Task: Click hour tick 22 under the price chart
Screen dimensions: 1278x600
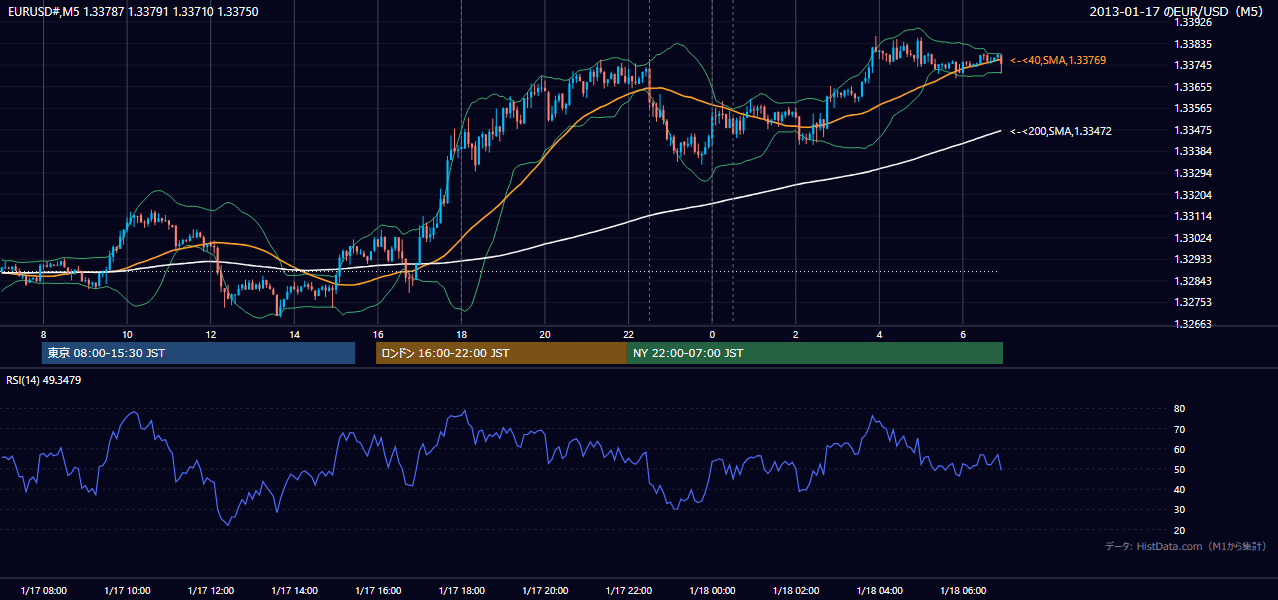Action: 629,334
